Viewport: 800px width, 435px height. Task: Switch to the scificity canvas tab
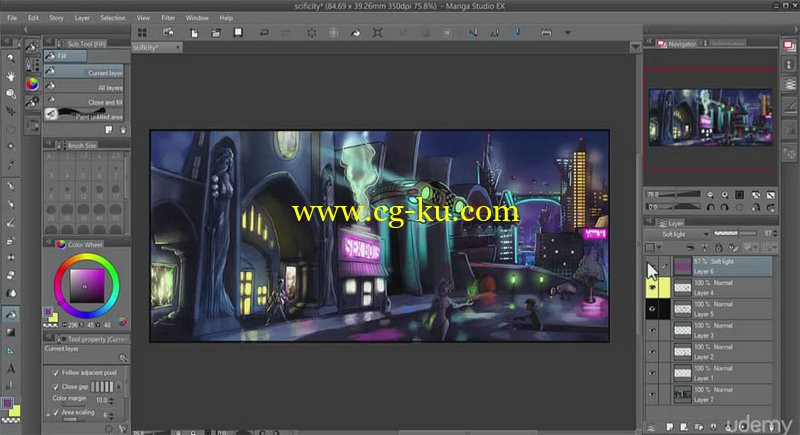156,47
